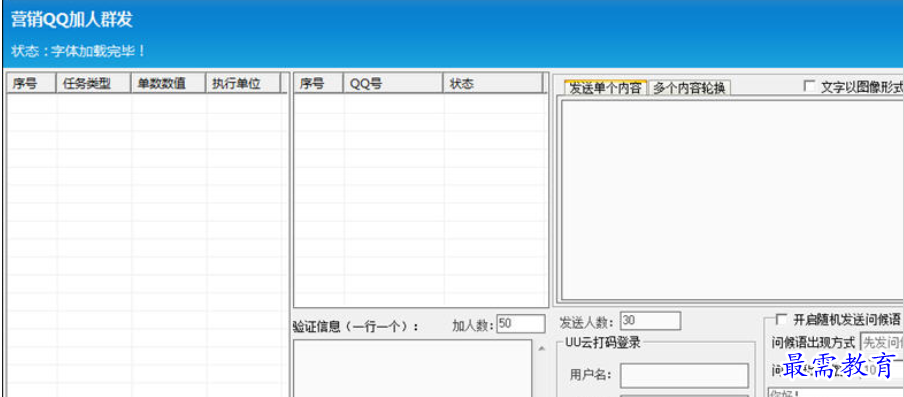Click the QQ号 column header

coord(393,84)
